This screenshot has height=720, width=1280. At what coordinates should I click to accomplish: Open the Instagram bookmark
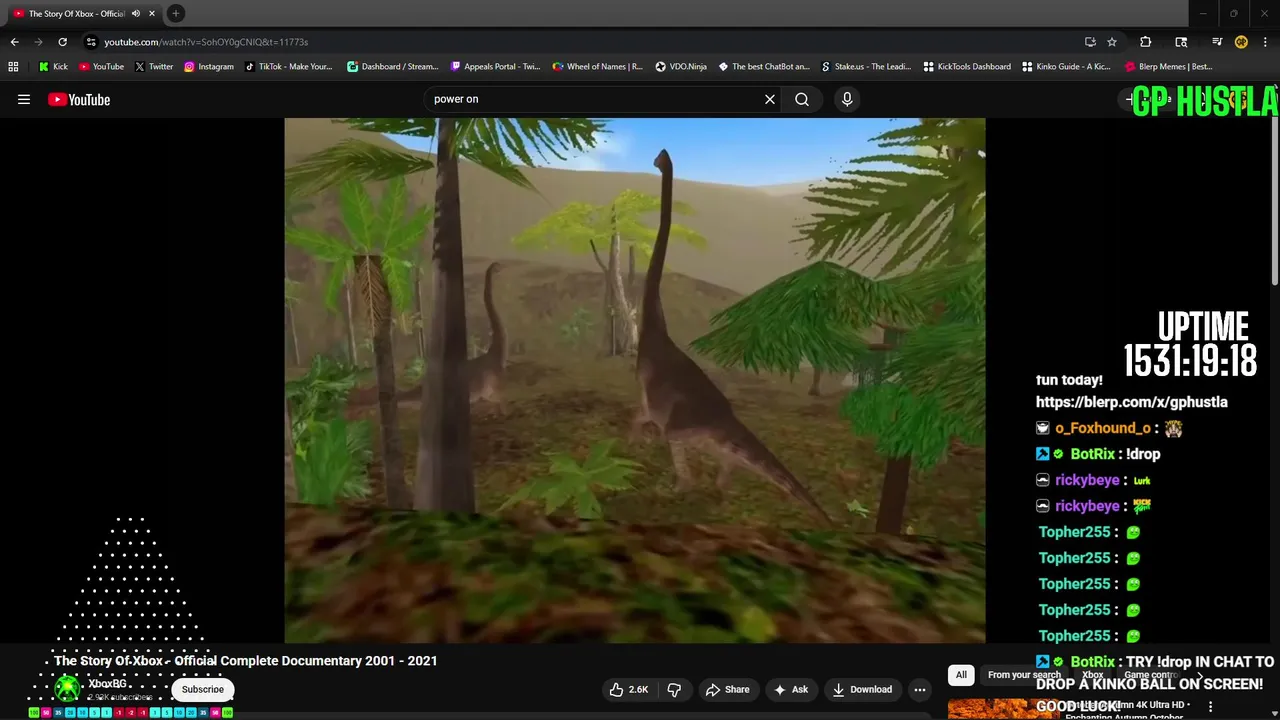[208, 67]
